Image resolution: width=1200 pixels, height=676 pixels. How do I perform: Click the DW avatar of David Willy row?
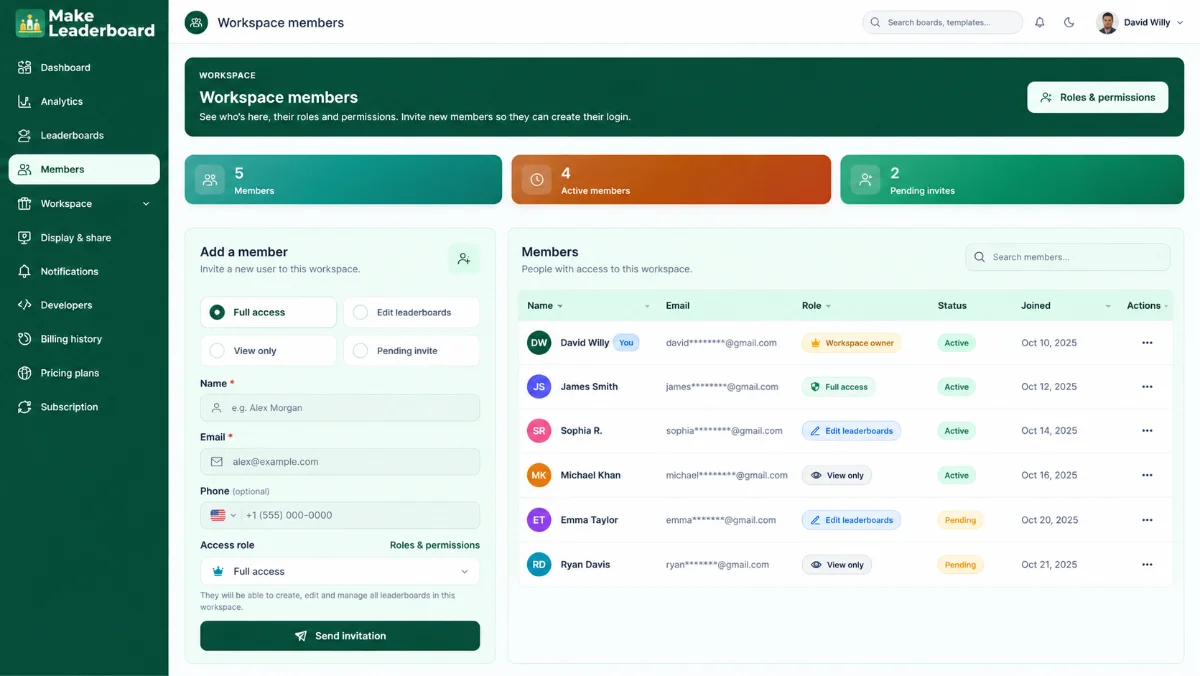(539, 343)
